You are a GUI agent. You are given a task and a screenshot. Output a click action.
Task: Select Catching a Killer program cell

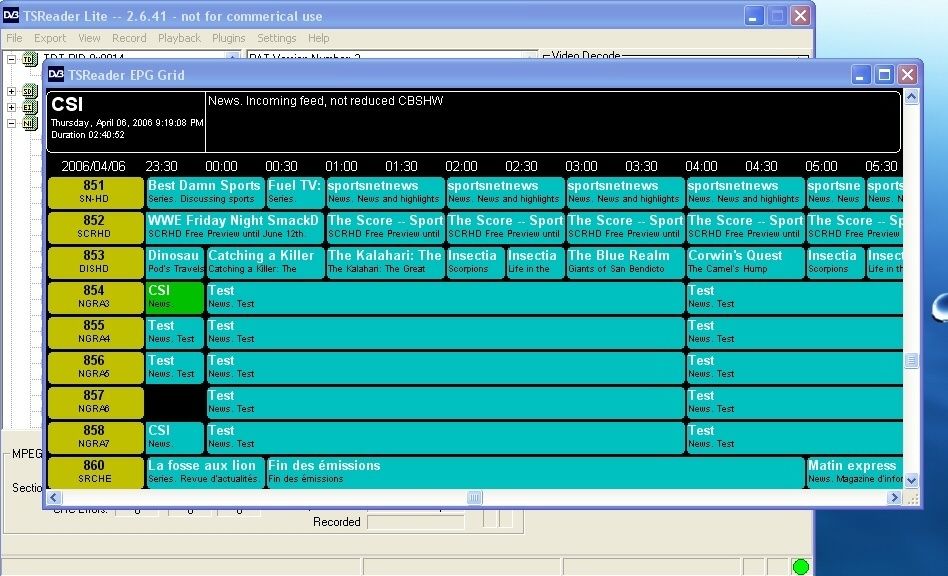coord(265,262)
